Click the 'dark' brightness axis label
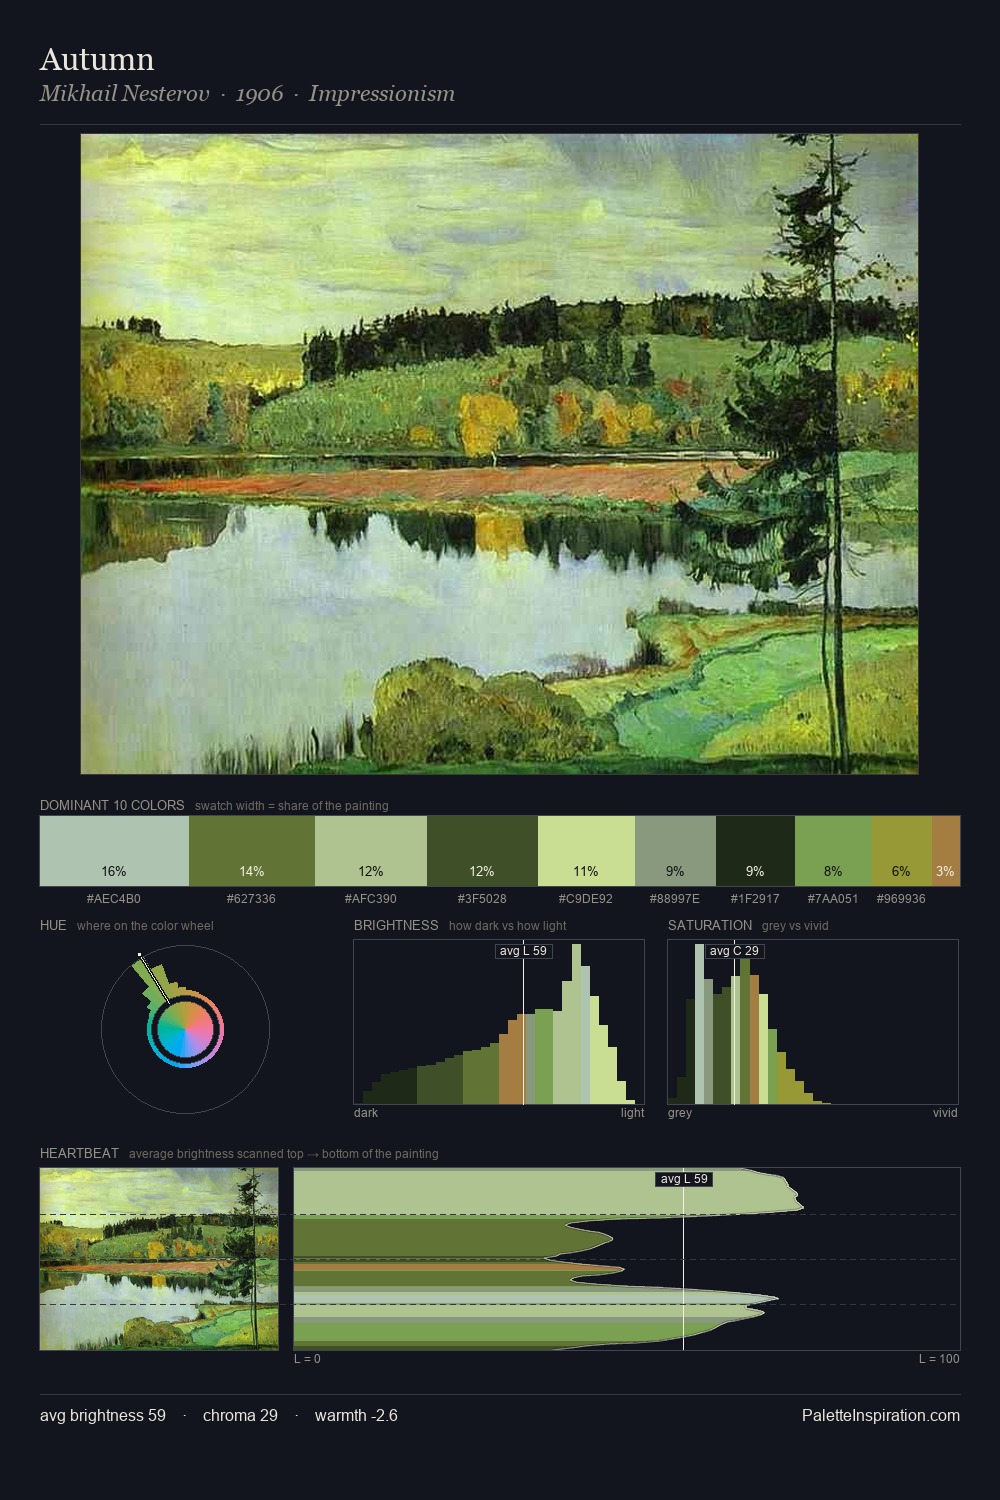 point(366,1112)
